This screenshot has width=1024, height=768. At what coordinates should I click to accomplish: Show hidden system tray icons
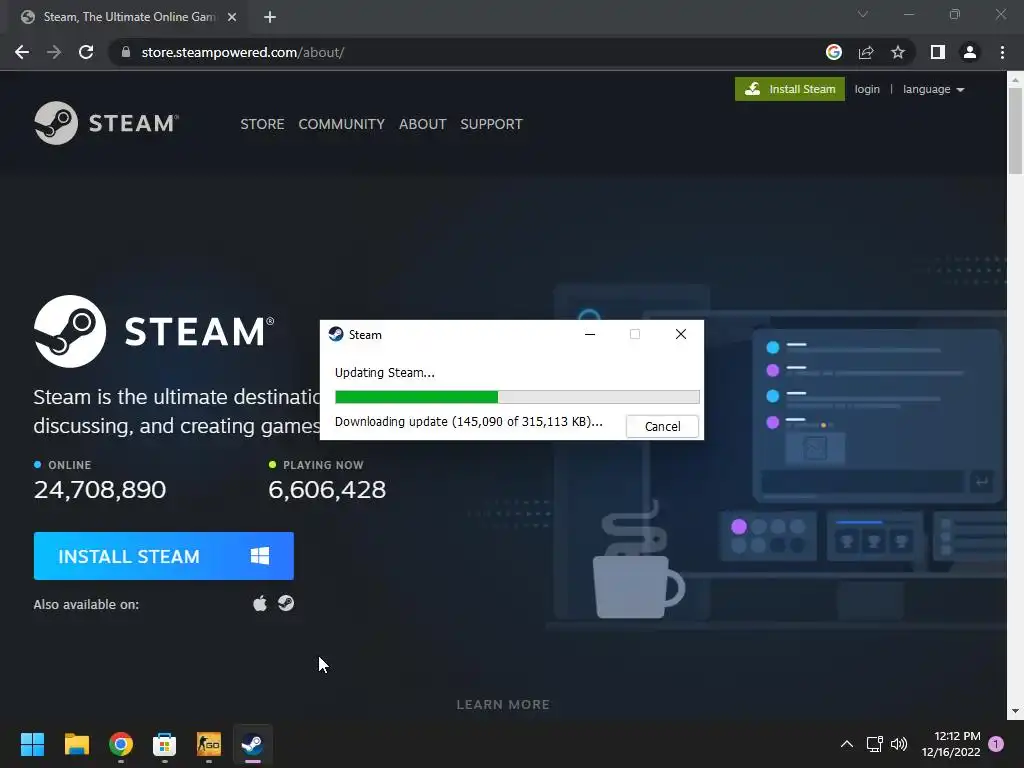(846, 744)
